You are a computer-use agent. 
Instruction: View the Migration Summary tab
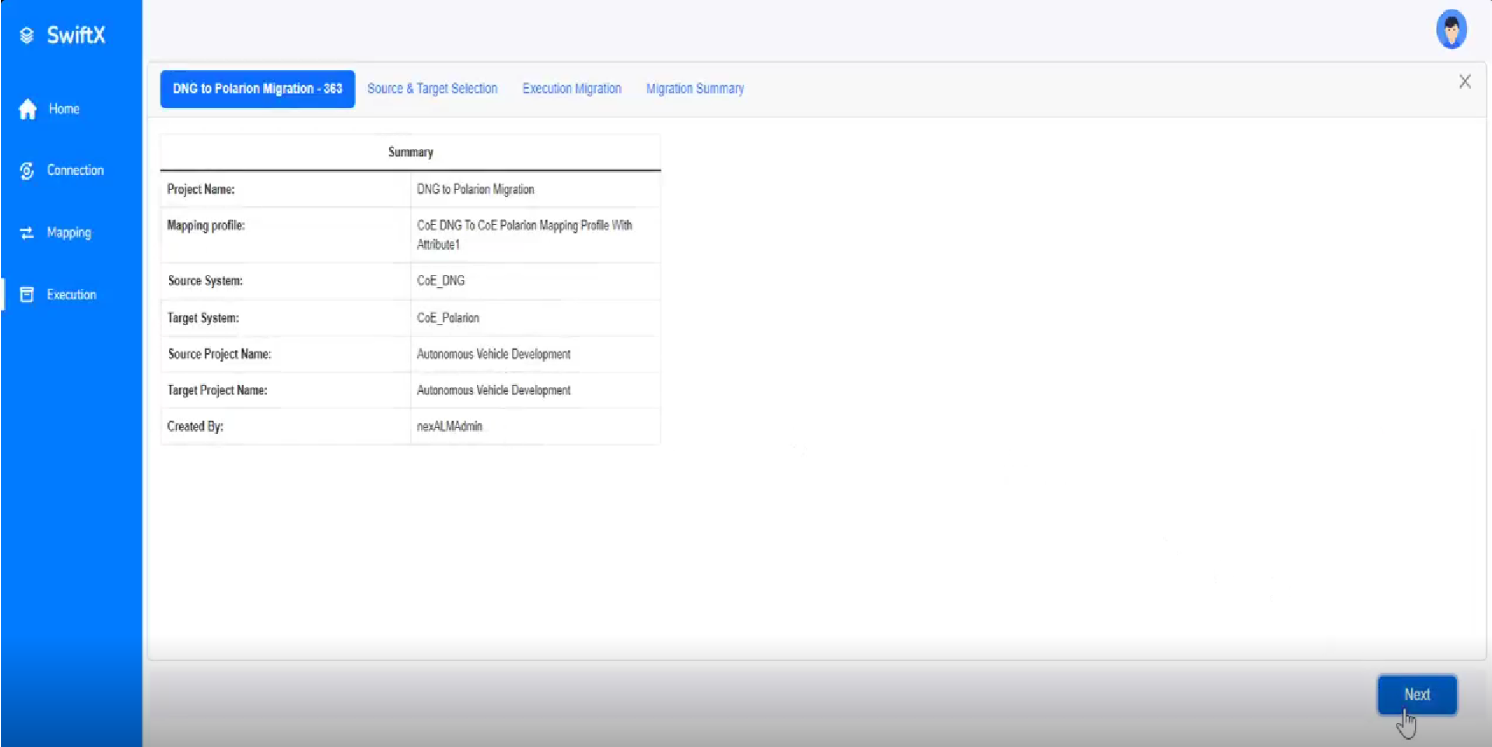(x=694, y=88)
